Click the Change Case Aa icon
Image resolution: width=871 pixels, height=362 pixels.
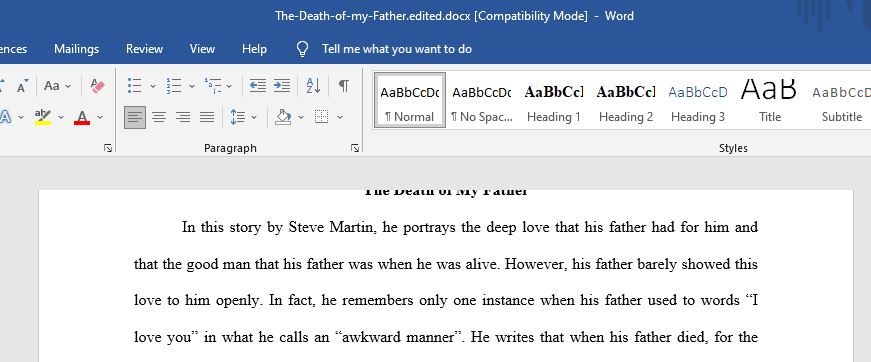52,86
